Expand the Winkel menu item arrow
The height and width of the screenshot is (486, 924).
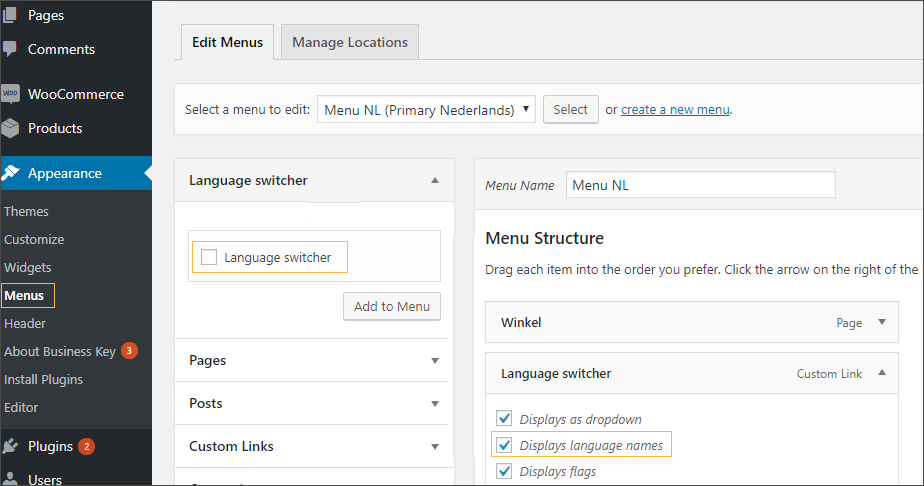point(881,323)
